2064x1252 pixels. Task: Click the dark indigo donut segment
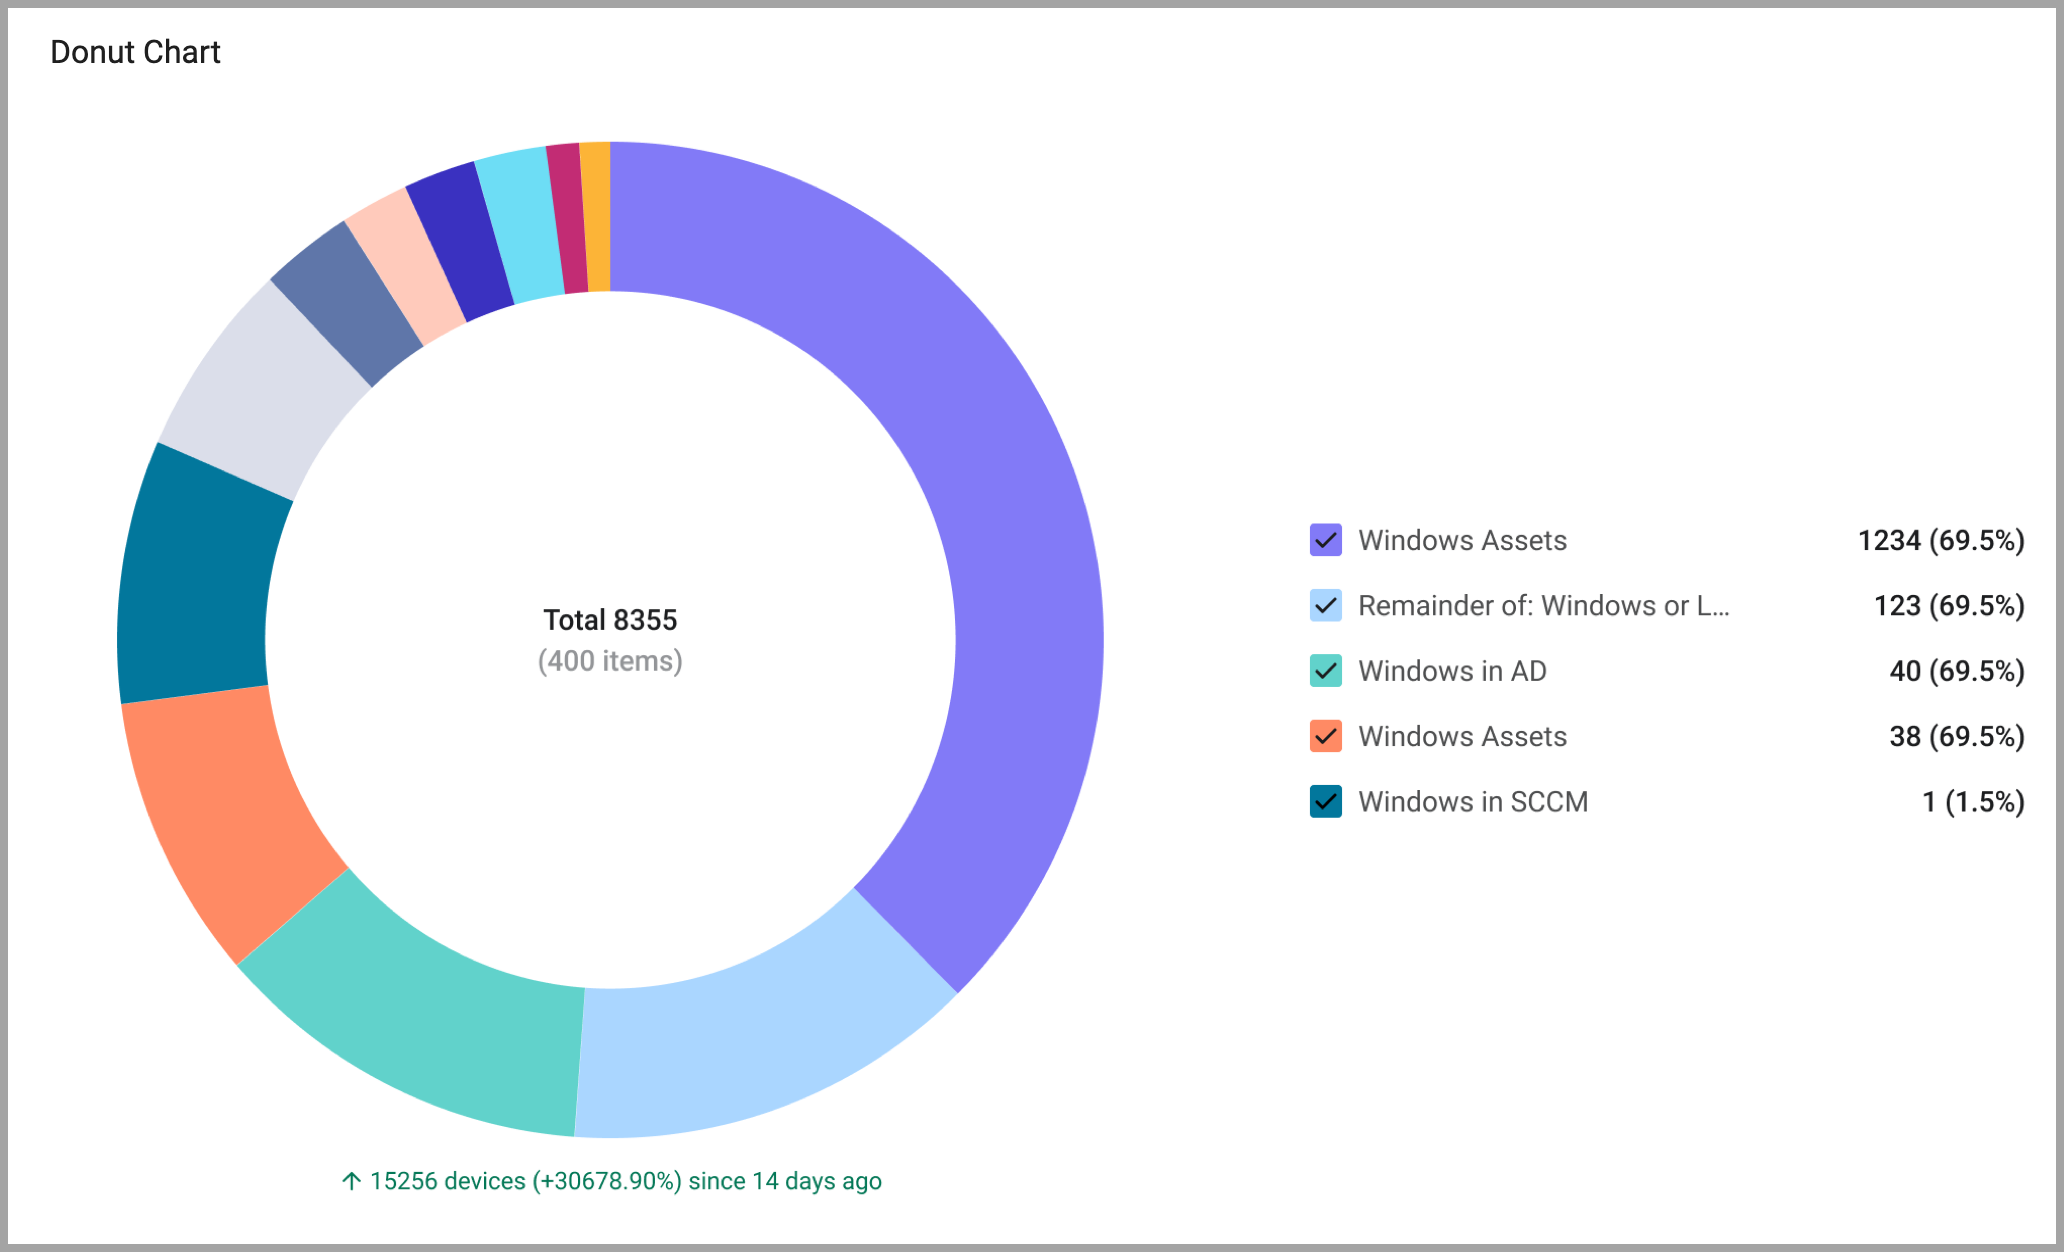[460, 240]
